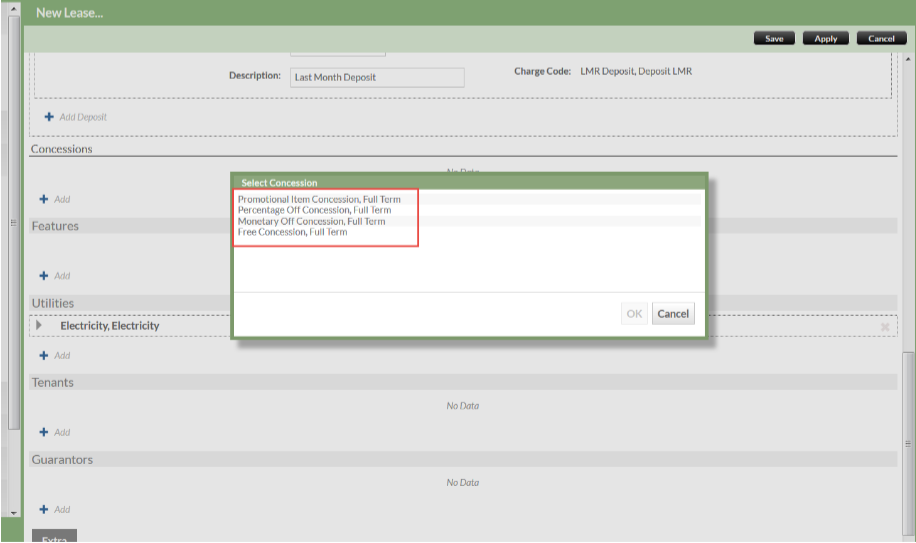This screenshot has height=543, width=916.
Task: Click the Apply button in the top bar
Action: 825,39
